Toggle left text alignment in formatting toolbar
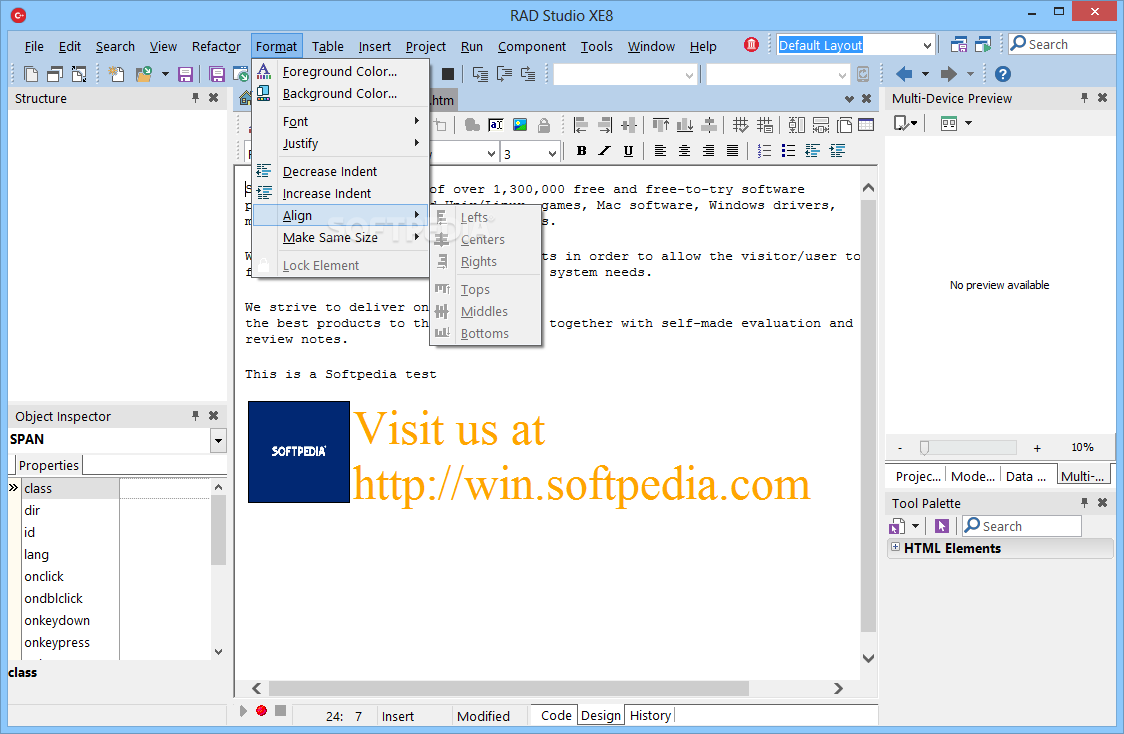The image size is (1124, 734). (x=660, y=151)
